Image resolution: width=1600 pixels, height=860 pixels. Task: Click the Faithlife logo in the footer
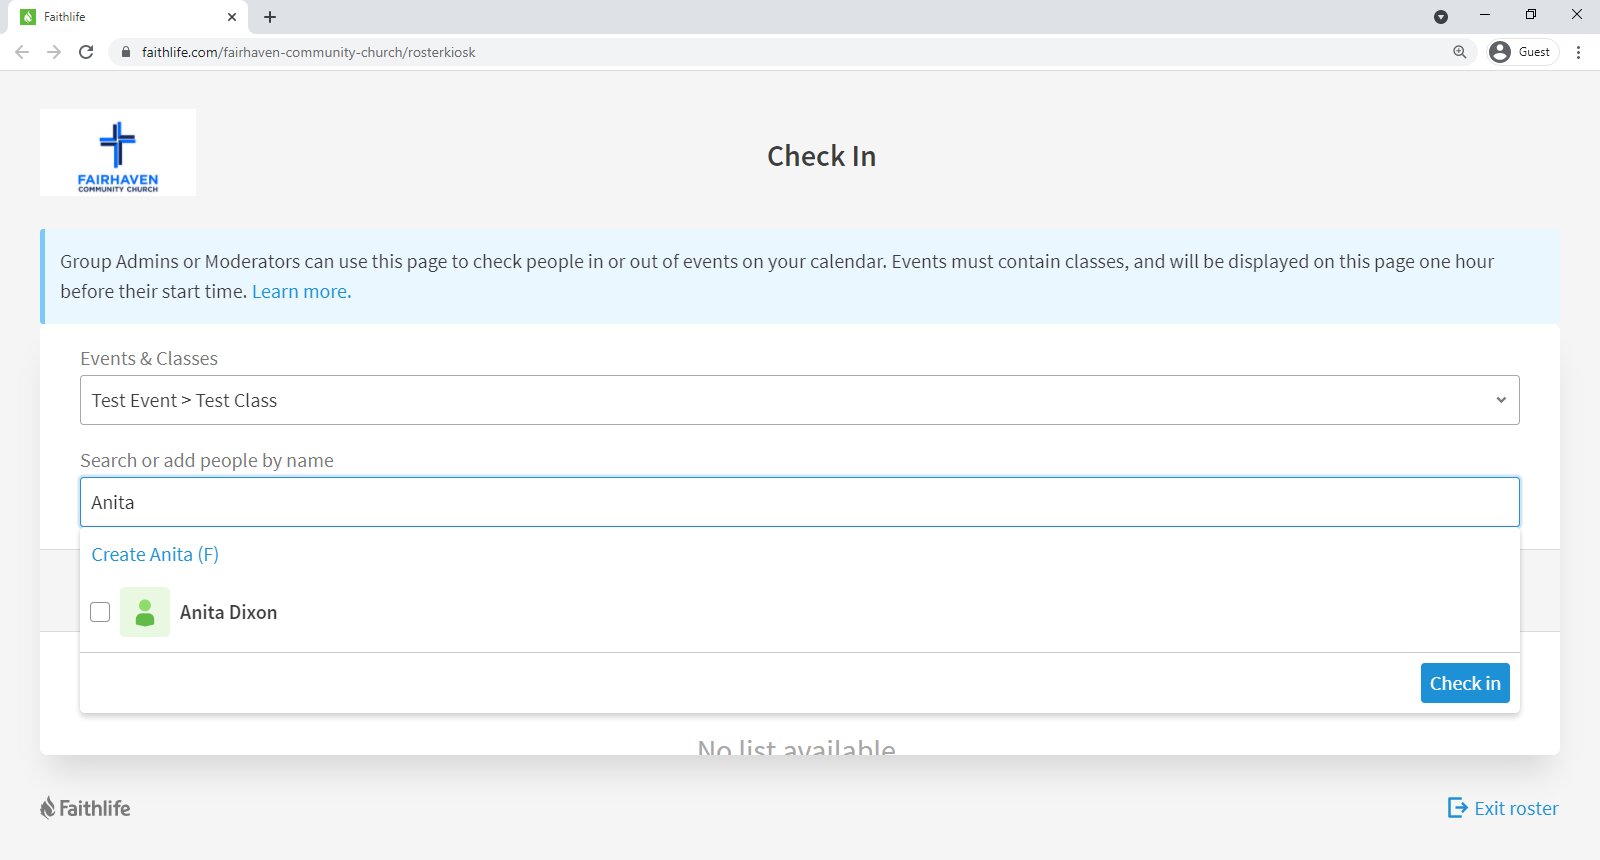tap(86, 808)
